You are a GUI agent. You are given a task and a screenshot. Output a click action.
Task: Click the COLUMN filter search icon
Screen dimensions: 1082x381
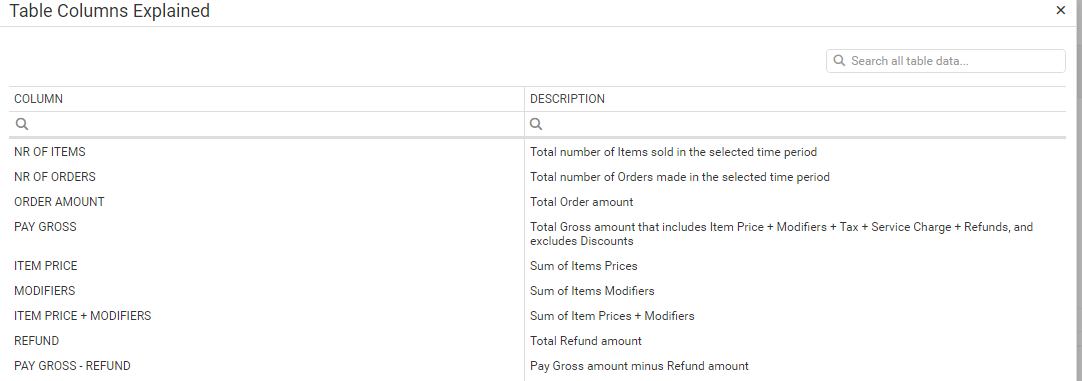[21, 124]
